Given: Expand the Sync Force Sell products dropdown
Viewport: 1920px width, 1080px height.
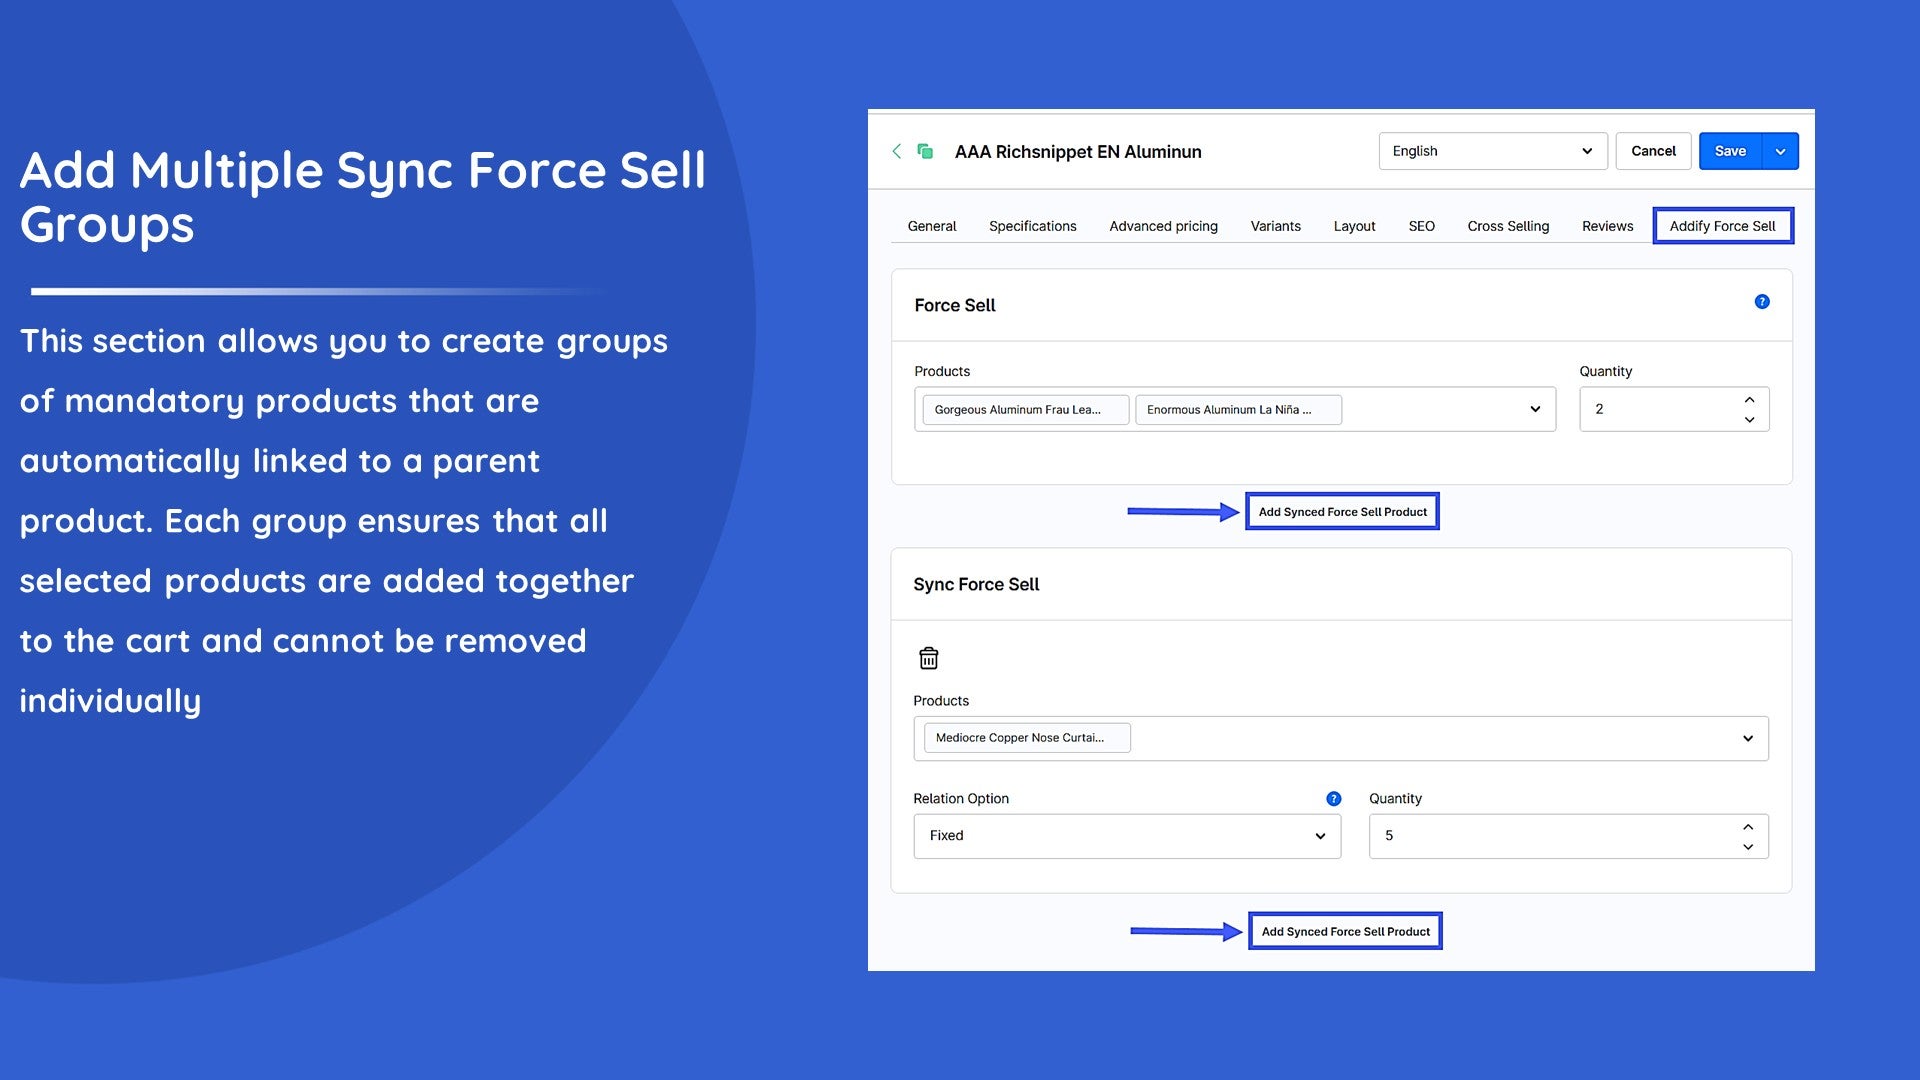Looking at the screenshot, I should 1747,738.
